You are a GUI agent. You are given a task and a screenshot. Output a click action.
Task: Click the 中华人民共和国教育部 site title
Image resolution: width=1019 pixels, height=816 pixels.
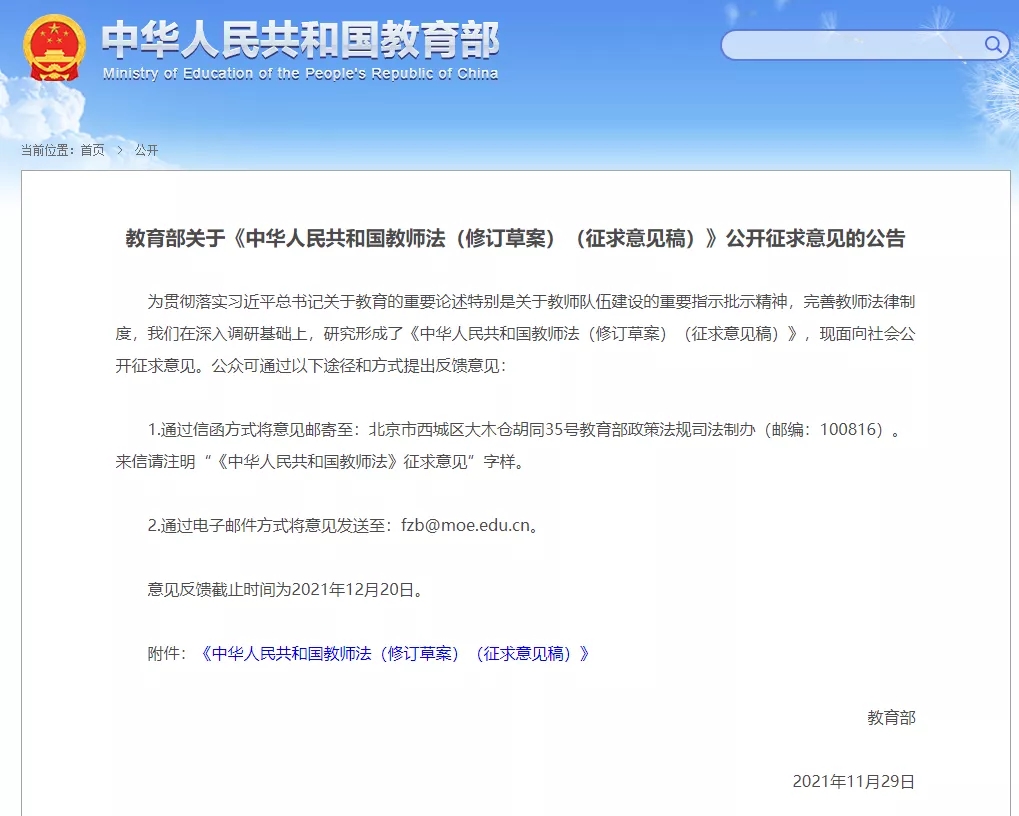point(300,39)
